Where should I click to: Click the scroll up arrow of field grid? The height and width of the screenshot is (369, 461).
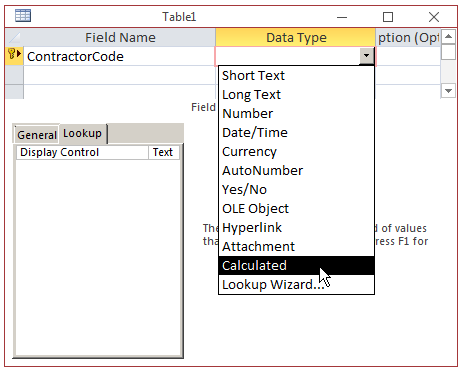[x=448, y=36]
